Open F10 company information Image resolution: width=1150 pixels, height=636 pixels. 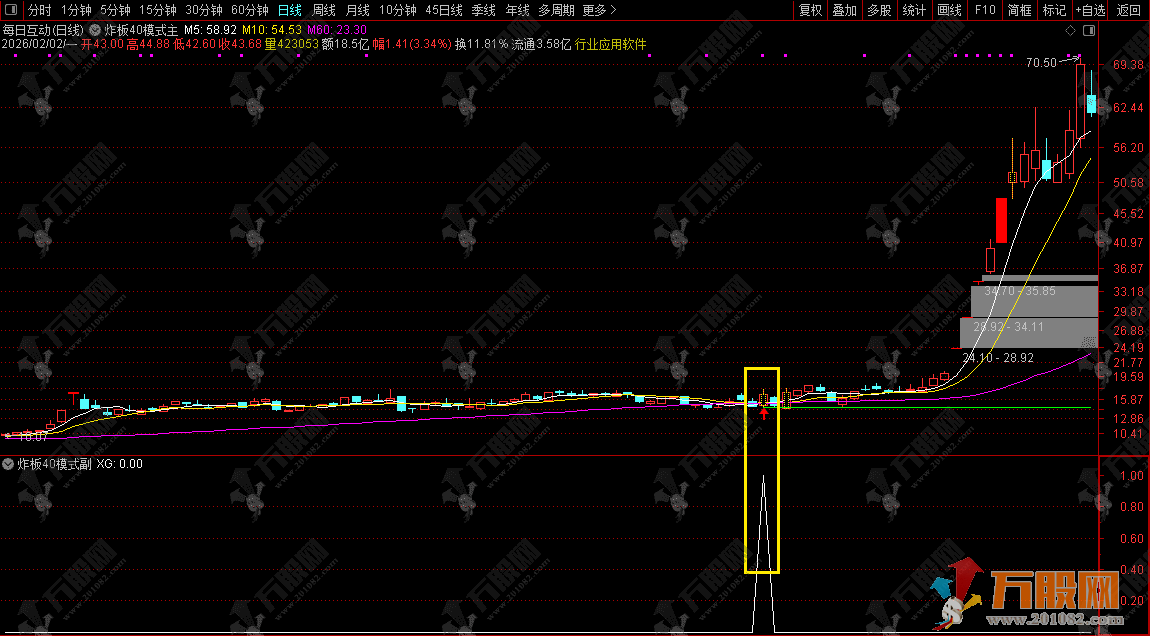[x=985, y=10]
